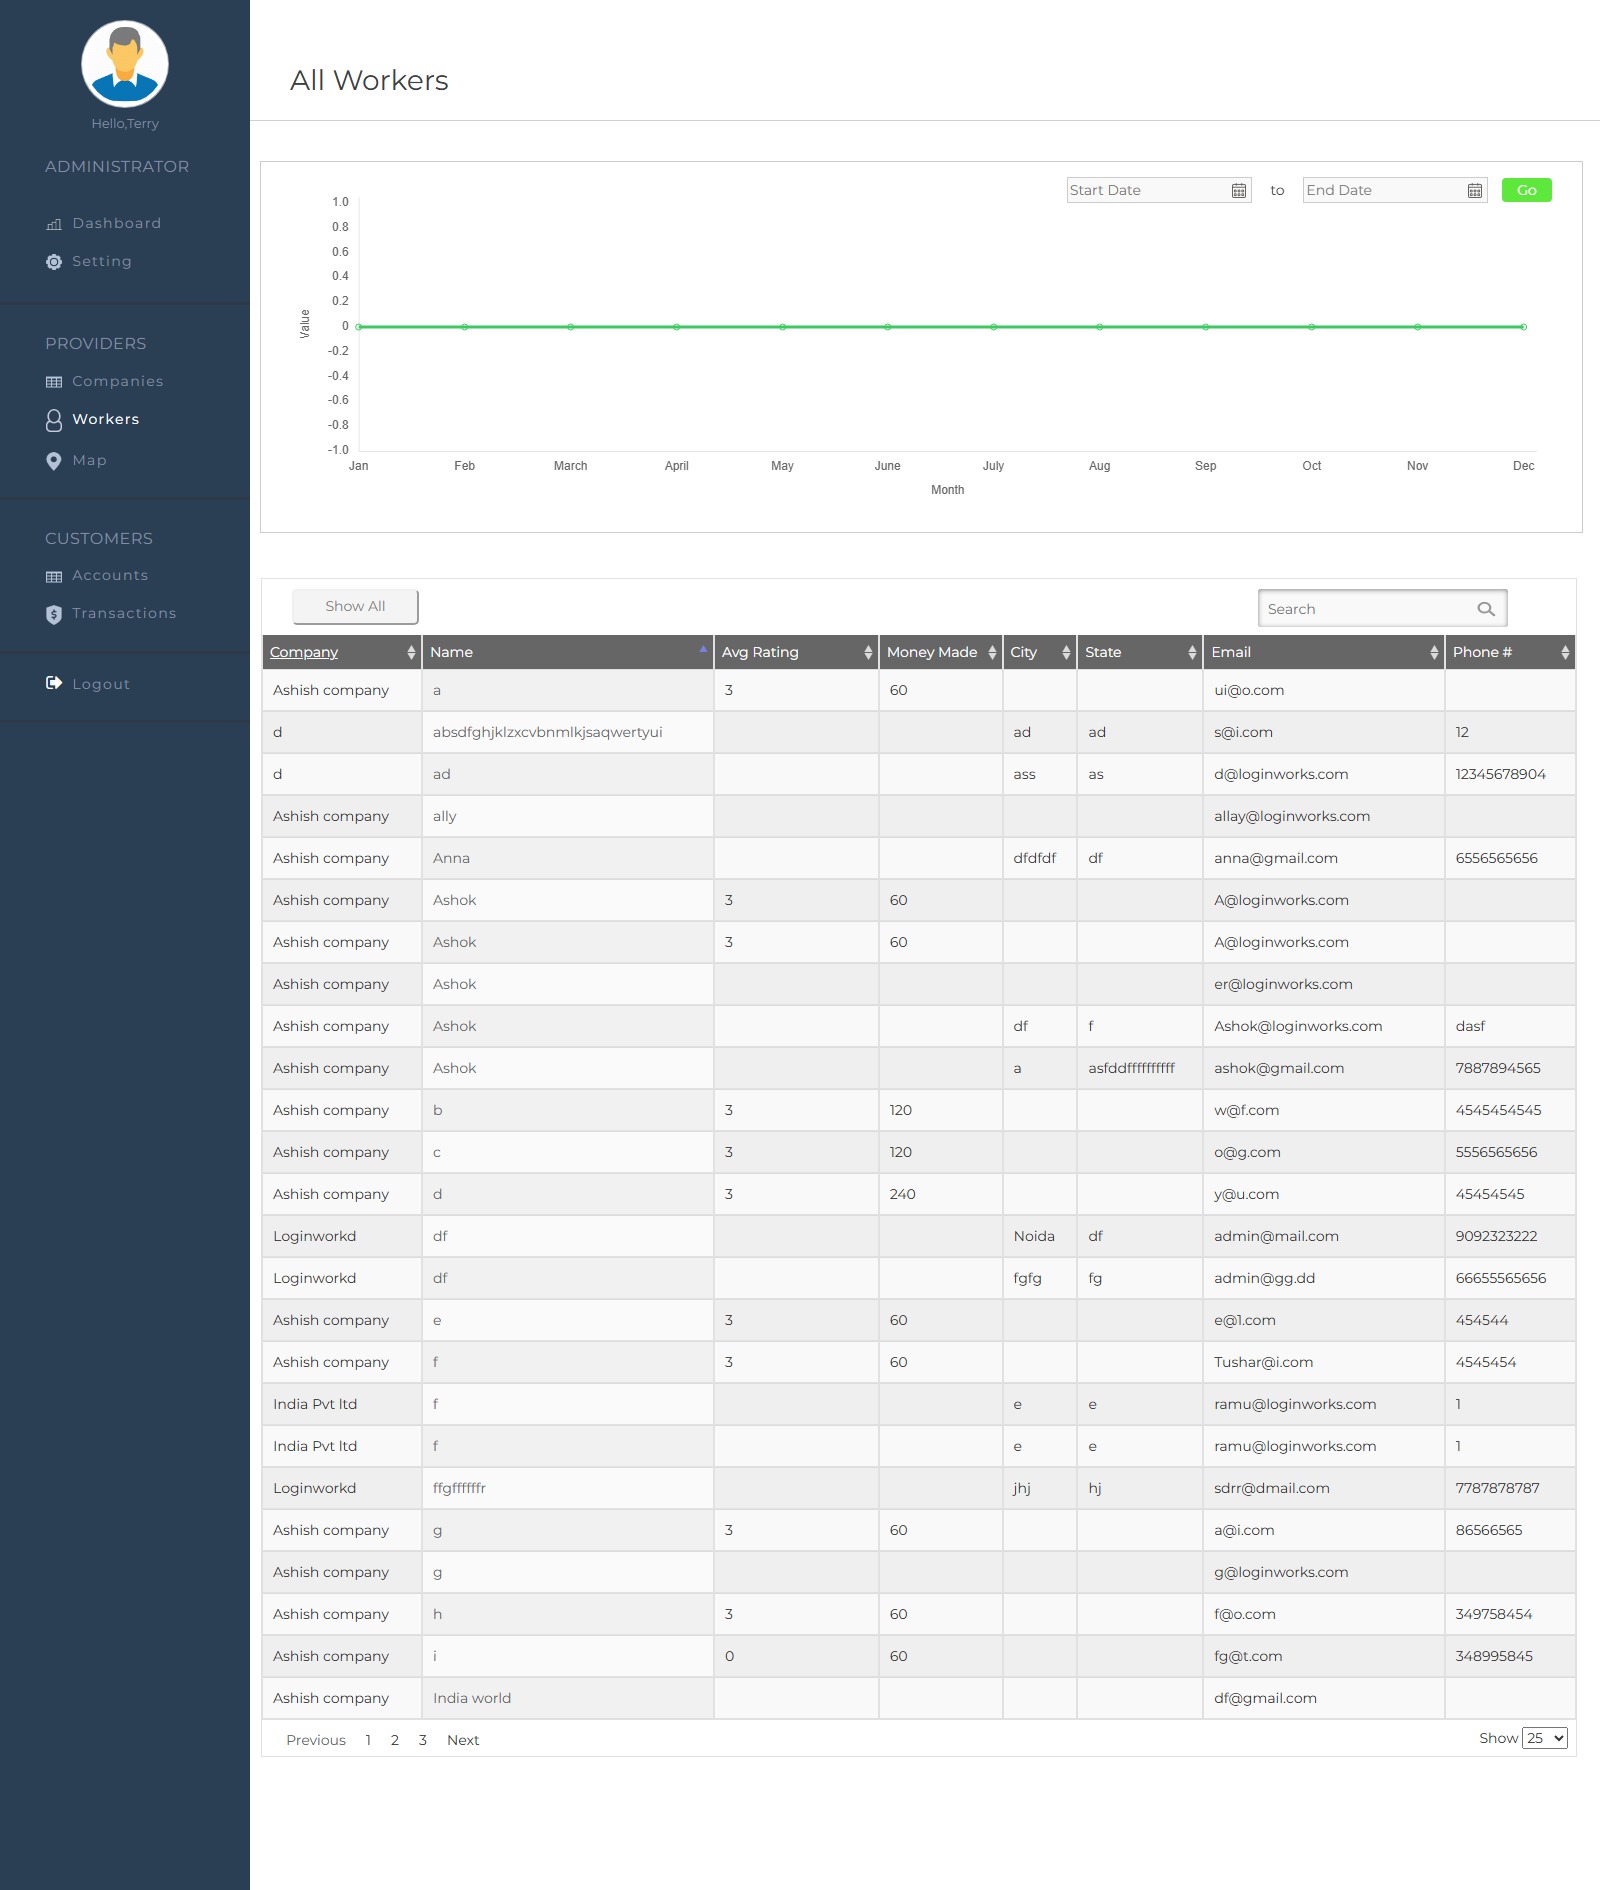
Task: Click the Dec data point on chart
Action: 1523,327
